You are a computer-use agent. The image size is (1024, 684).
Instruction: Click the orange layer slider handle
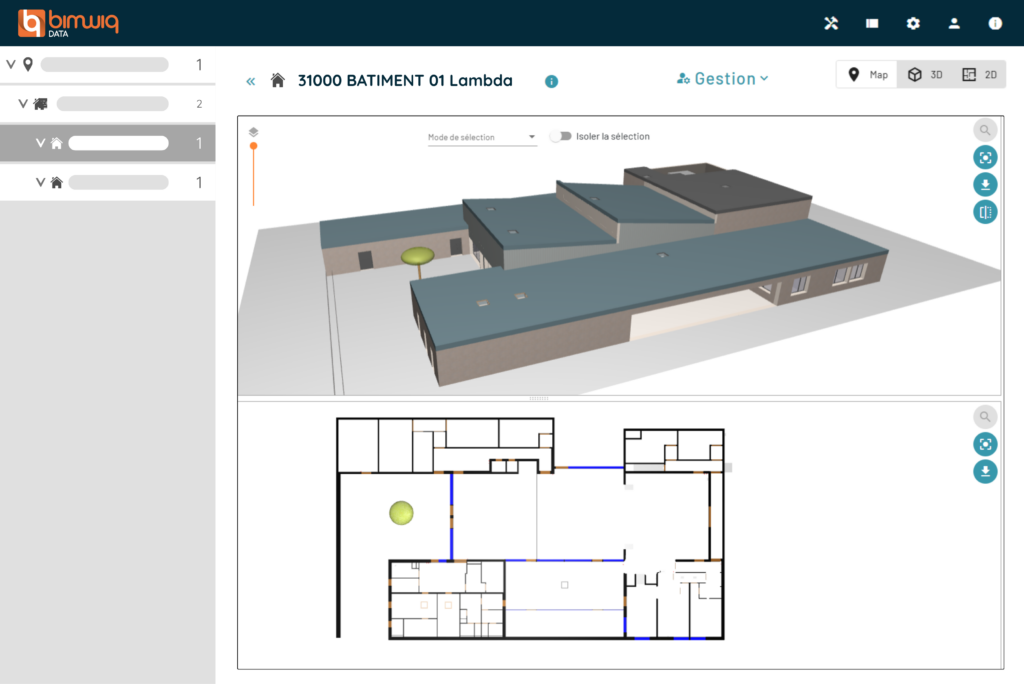pos(254,146)
